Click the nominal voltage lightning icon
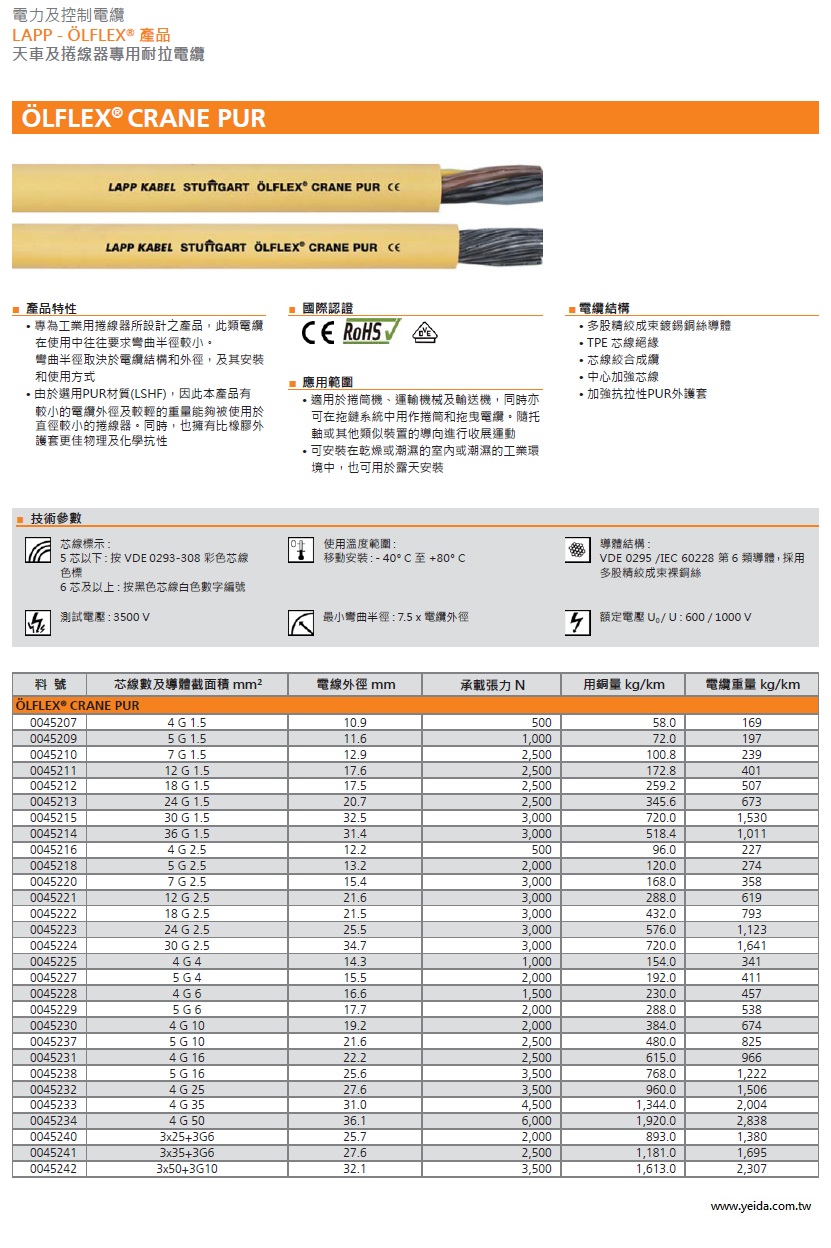The height and width of the screenshot is (1248, 831). pos(577,622)
